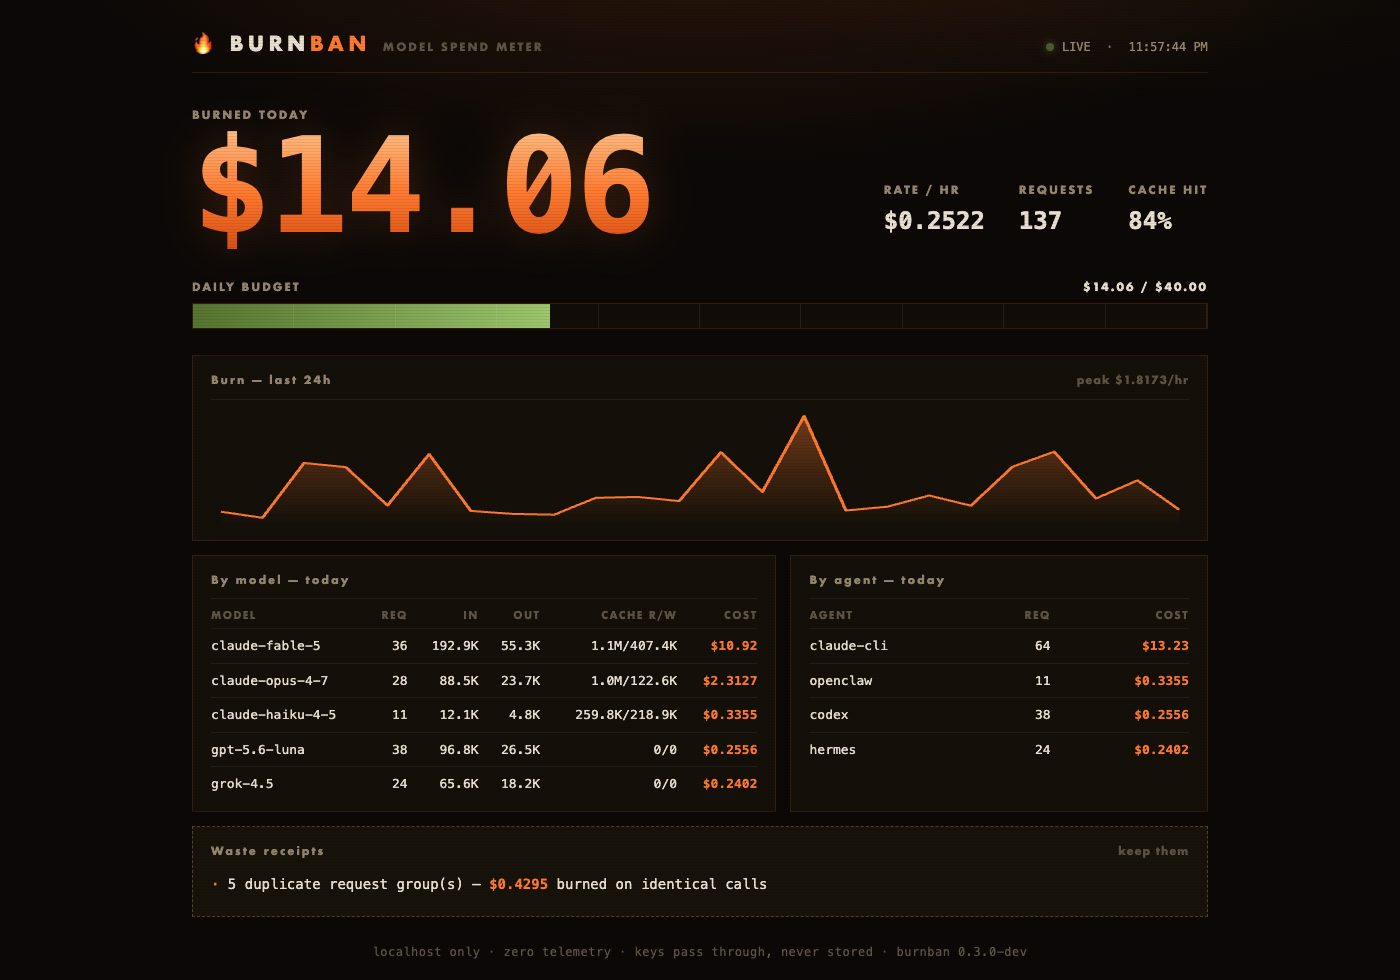Click the daily budget progress bar
Image resolution: width=1400 pixels, height=980 pixels.
(700, 316)
